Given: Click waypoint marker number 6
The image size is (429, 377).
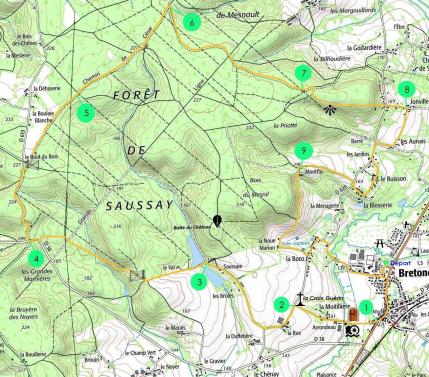Looking at the screenshot, I should point(192,23).
